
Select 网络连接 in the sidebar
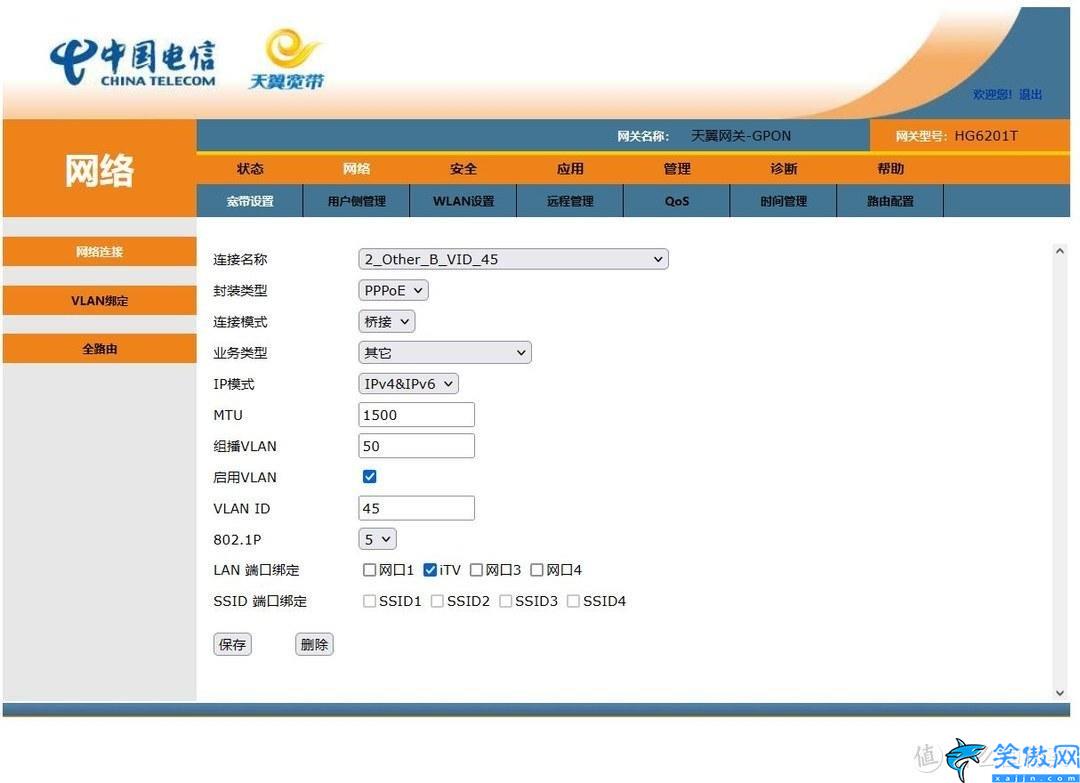[99, 251]
